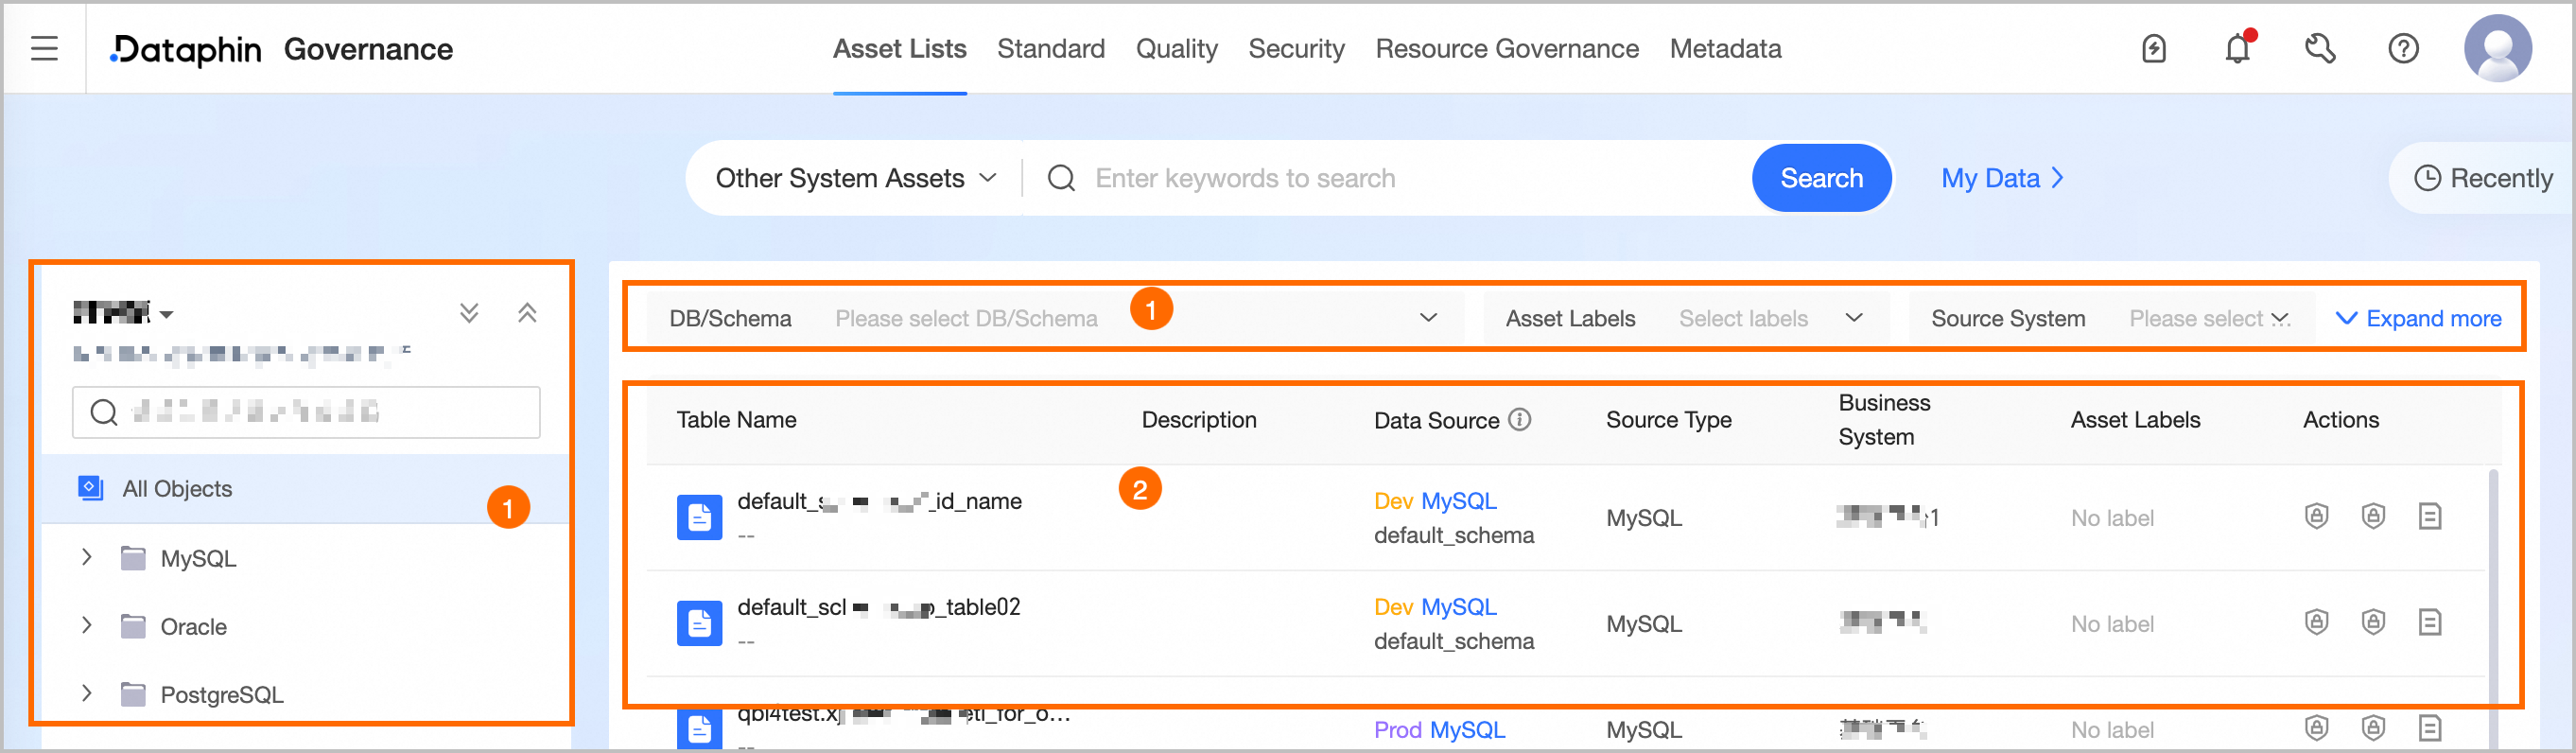Screen dimensions: 2576x753
Task: Open details document icon in id_name row
Action: tap(2430, 516)
